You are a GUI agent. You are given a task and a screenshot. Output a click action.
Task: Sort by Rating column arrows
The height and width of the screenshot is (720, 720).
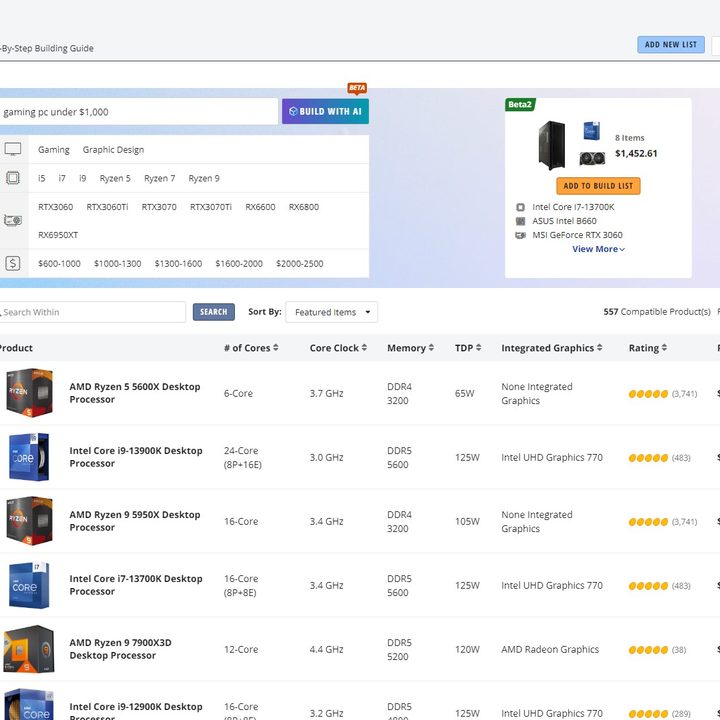point(664,348)
